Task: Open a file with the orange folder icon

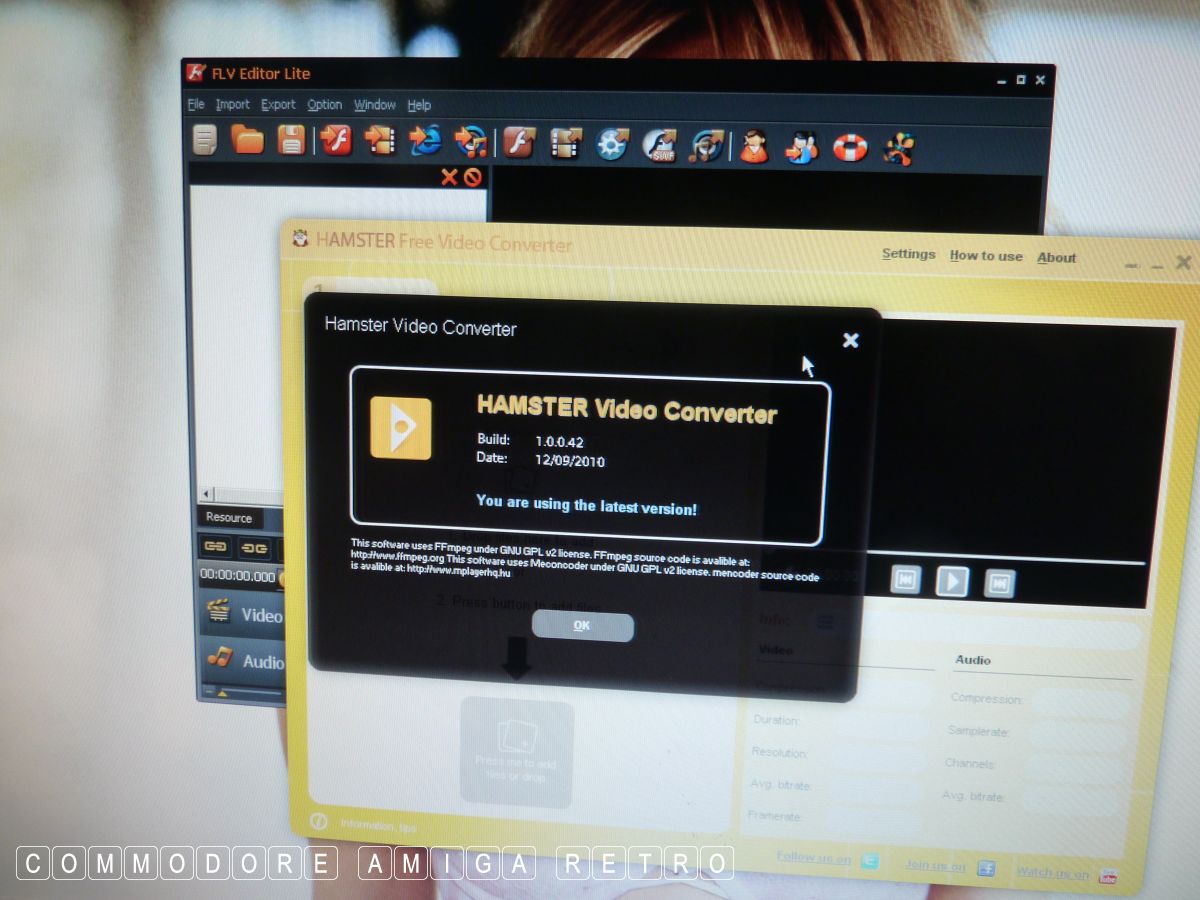Action: [248, 140]
